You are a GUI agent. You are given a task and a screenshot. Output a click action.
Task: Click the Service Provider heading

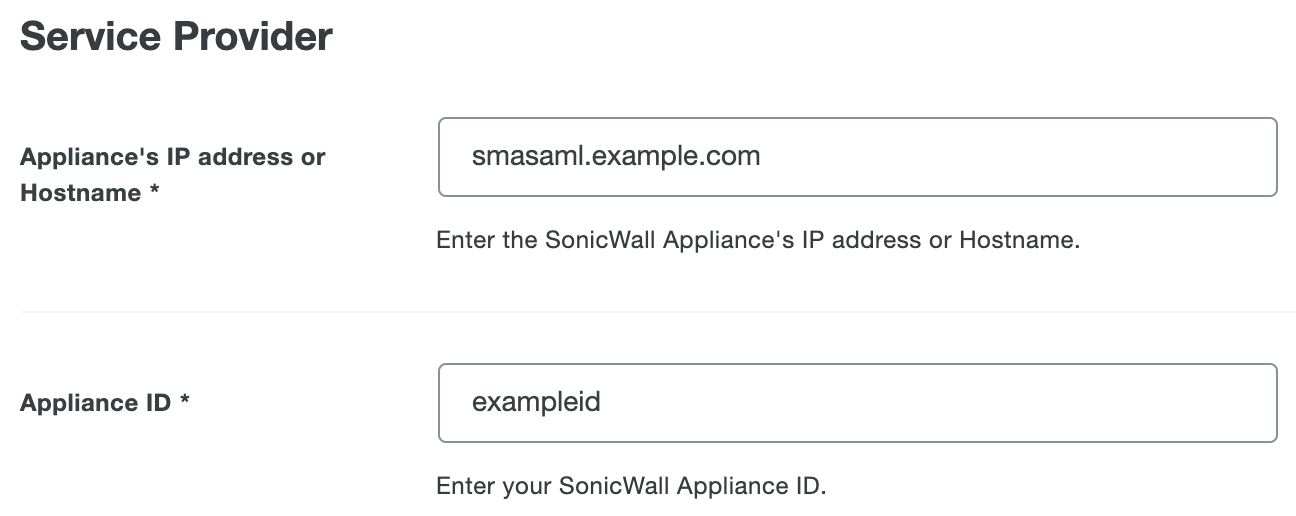coord(176,37)
